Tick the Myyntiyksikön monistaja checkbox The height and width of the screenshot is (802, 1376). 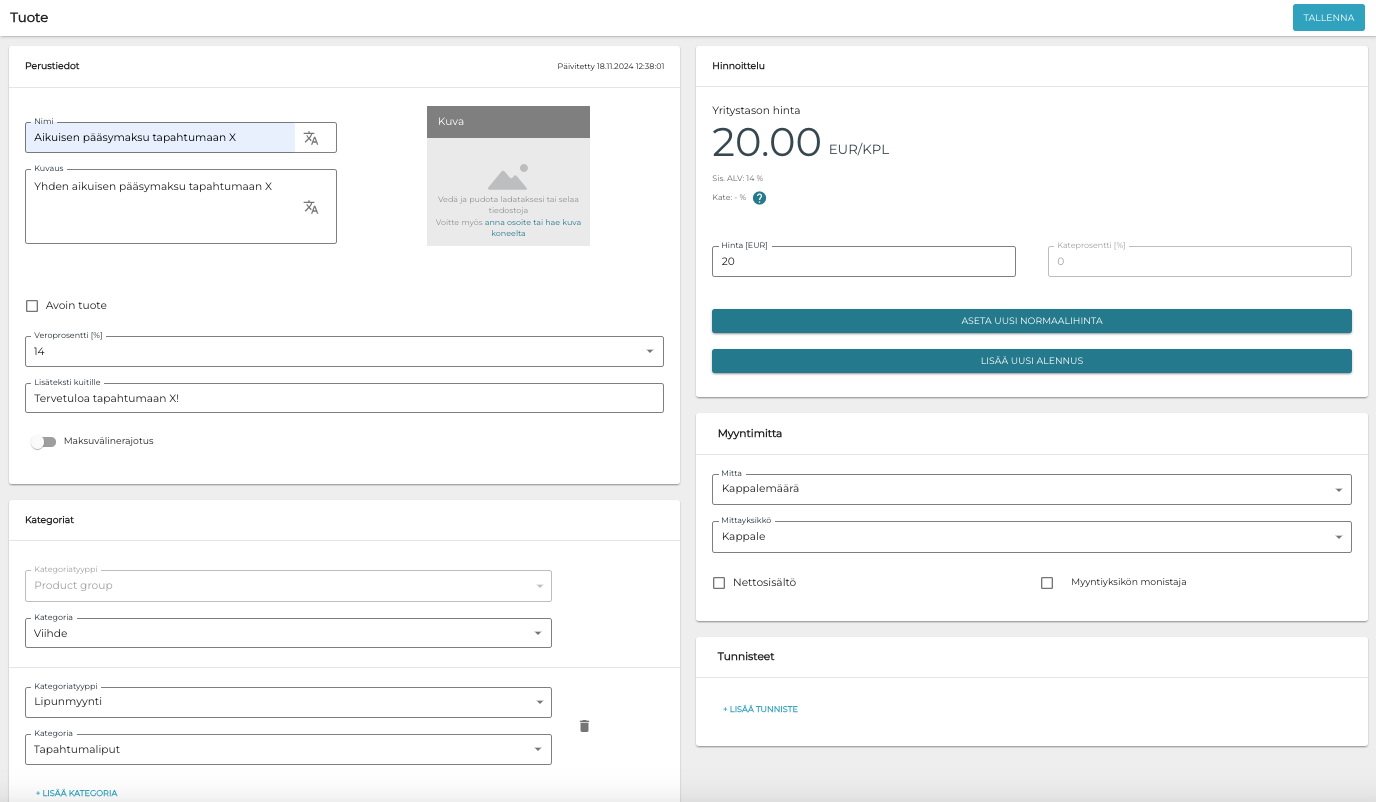1047,583
